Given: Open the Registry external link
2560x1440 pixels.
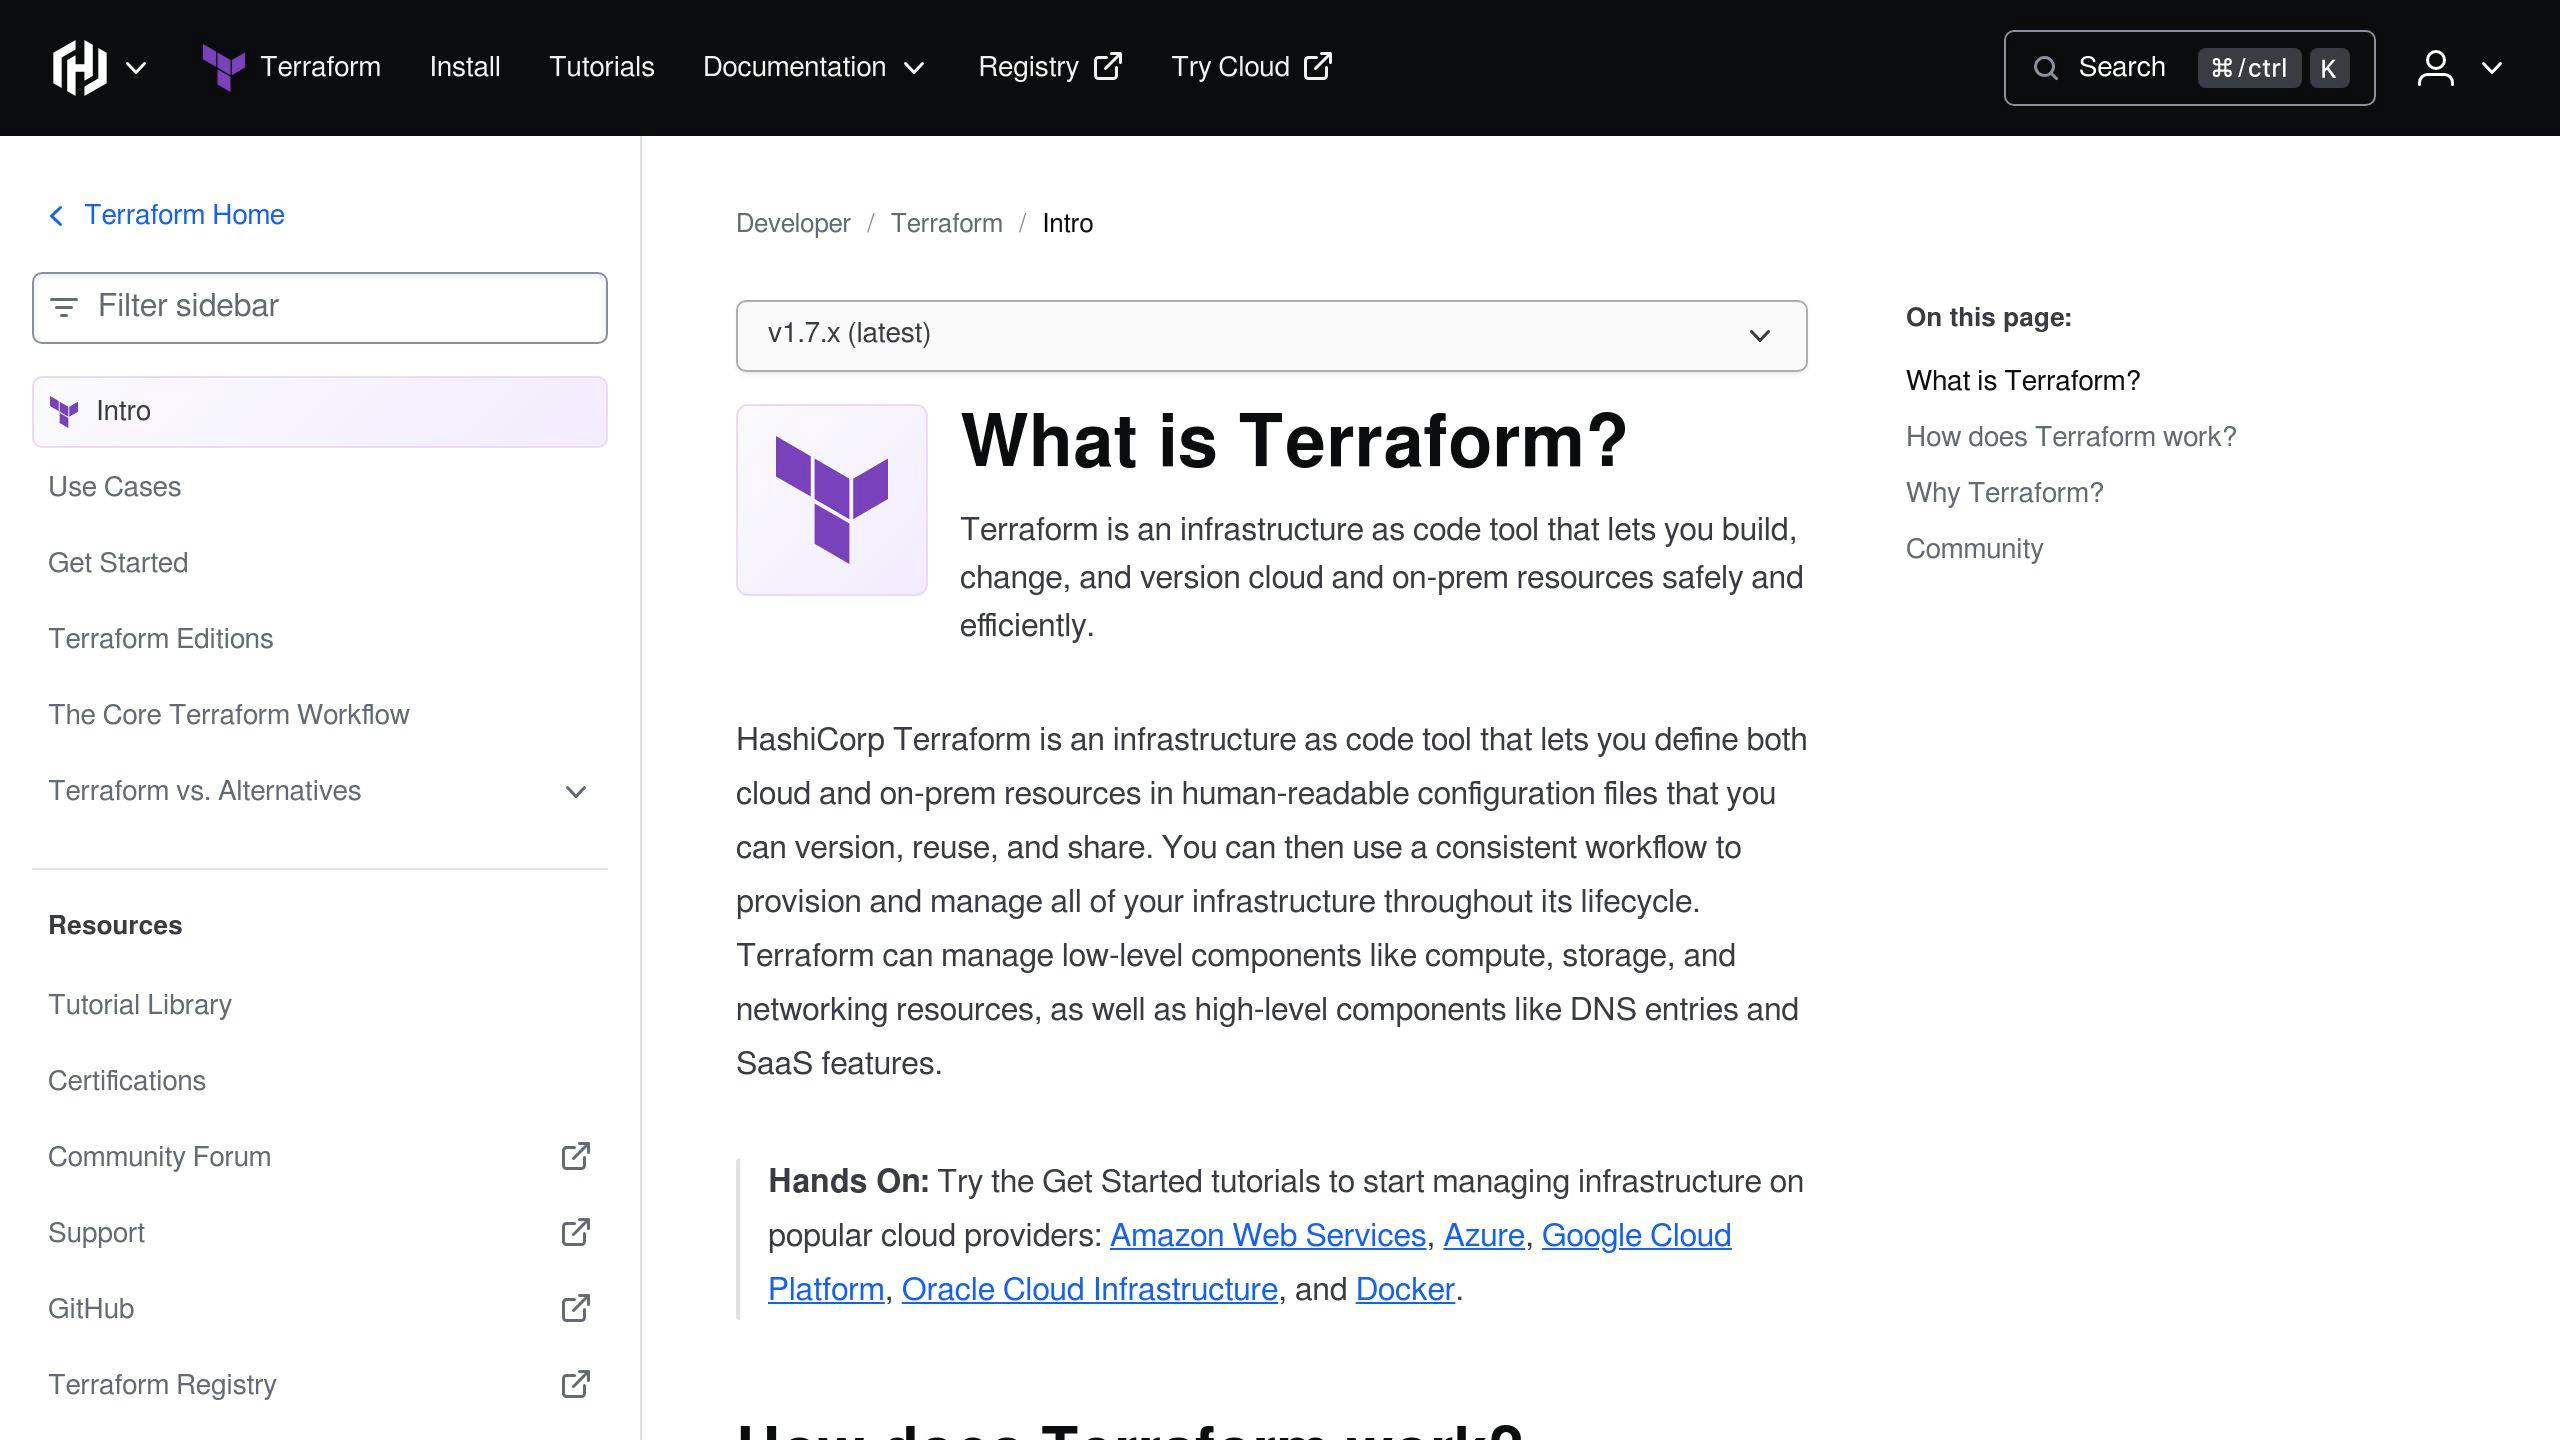Looking at the screenshot, I should click(1050, 67).
